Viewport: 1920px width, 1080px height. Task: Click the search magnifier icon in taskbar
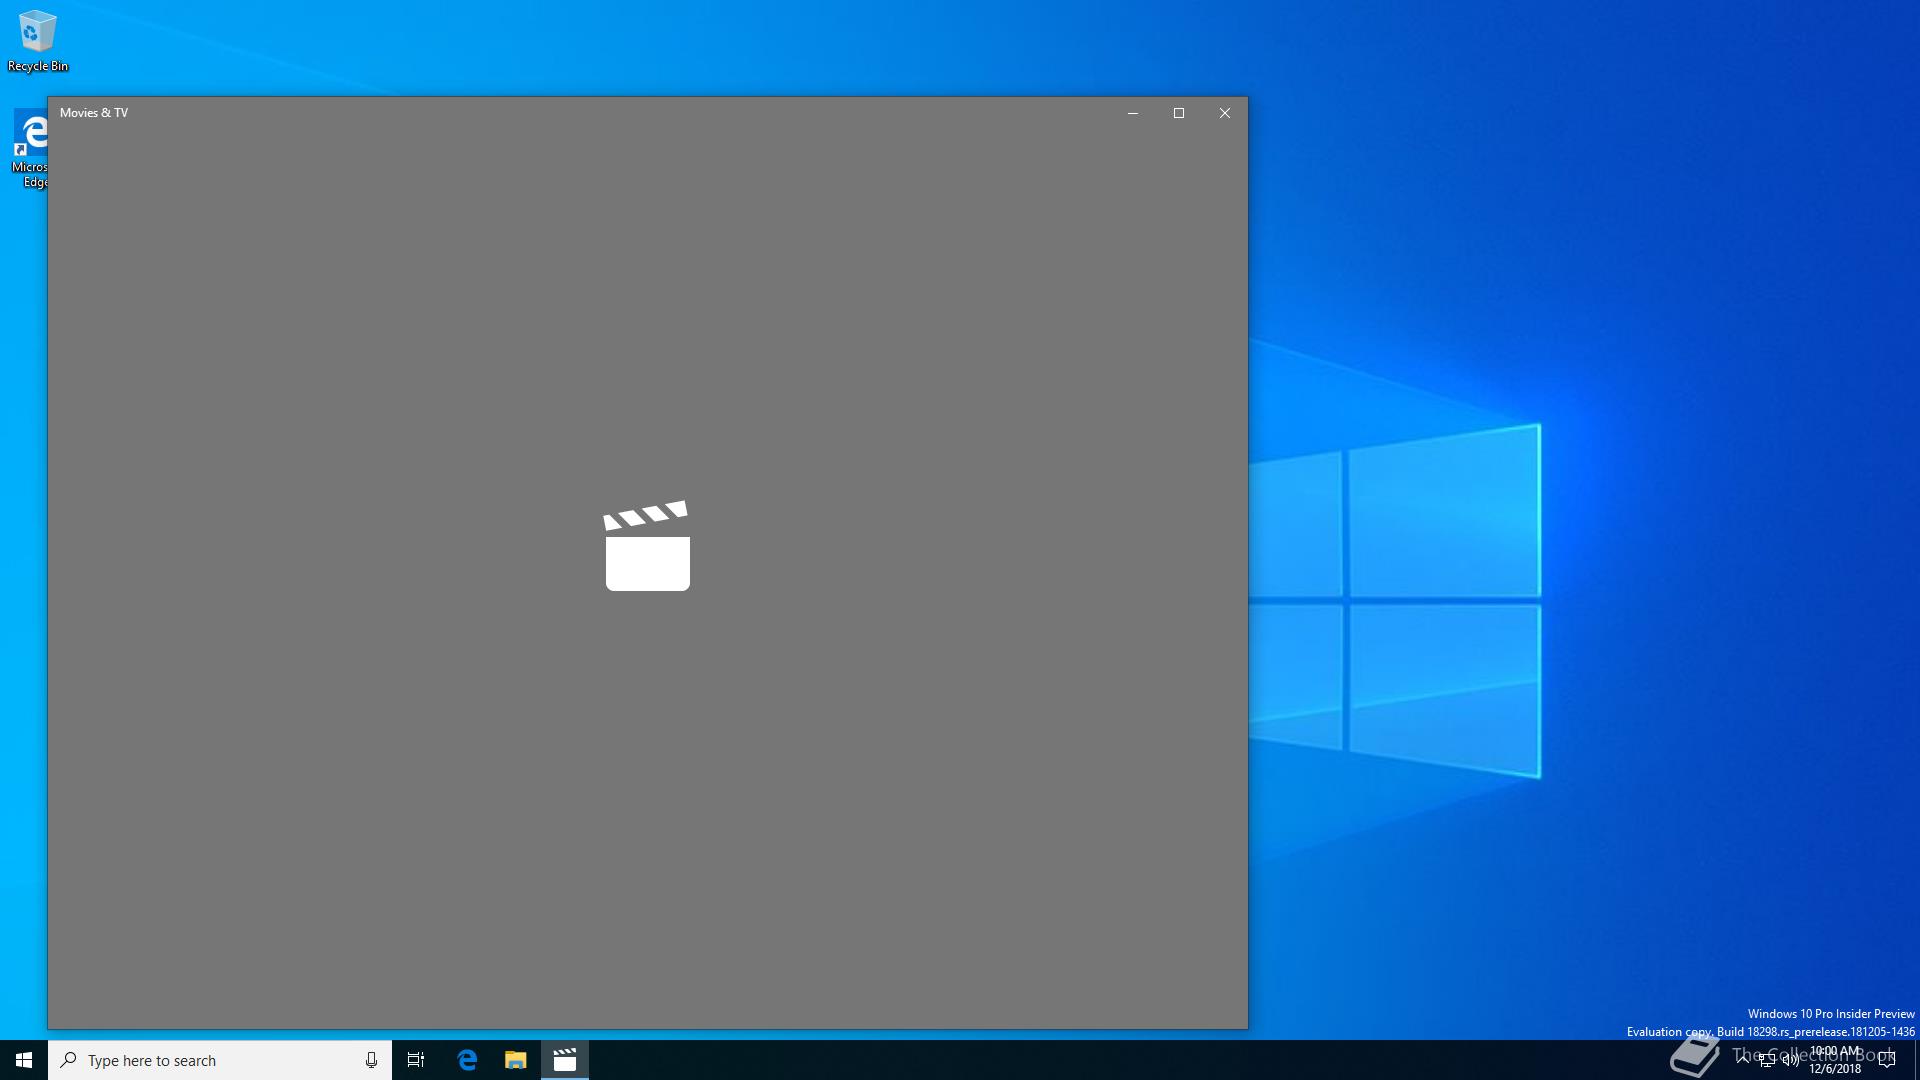click(x=68, y=1060)
